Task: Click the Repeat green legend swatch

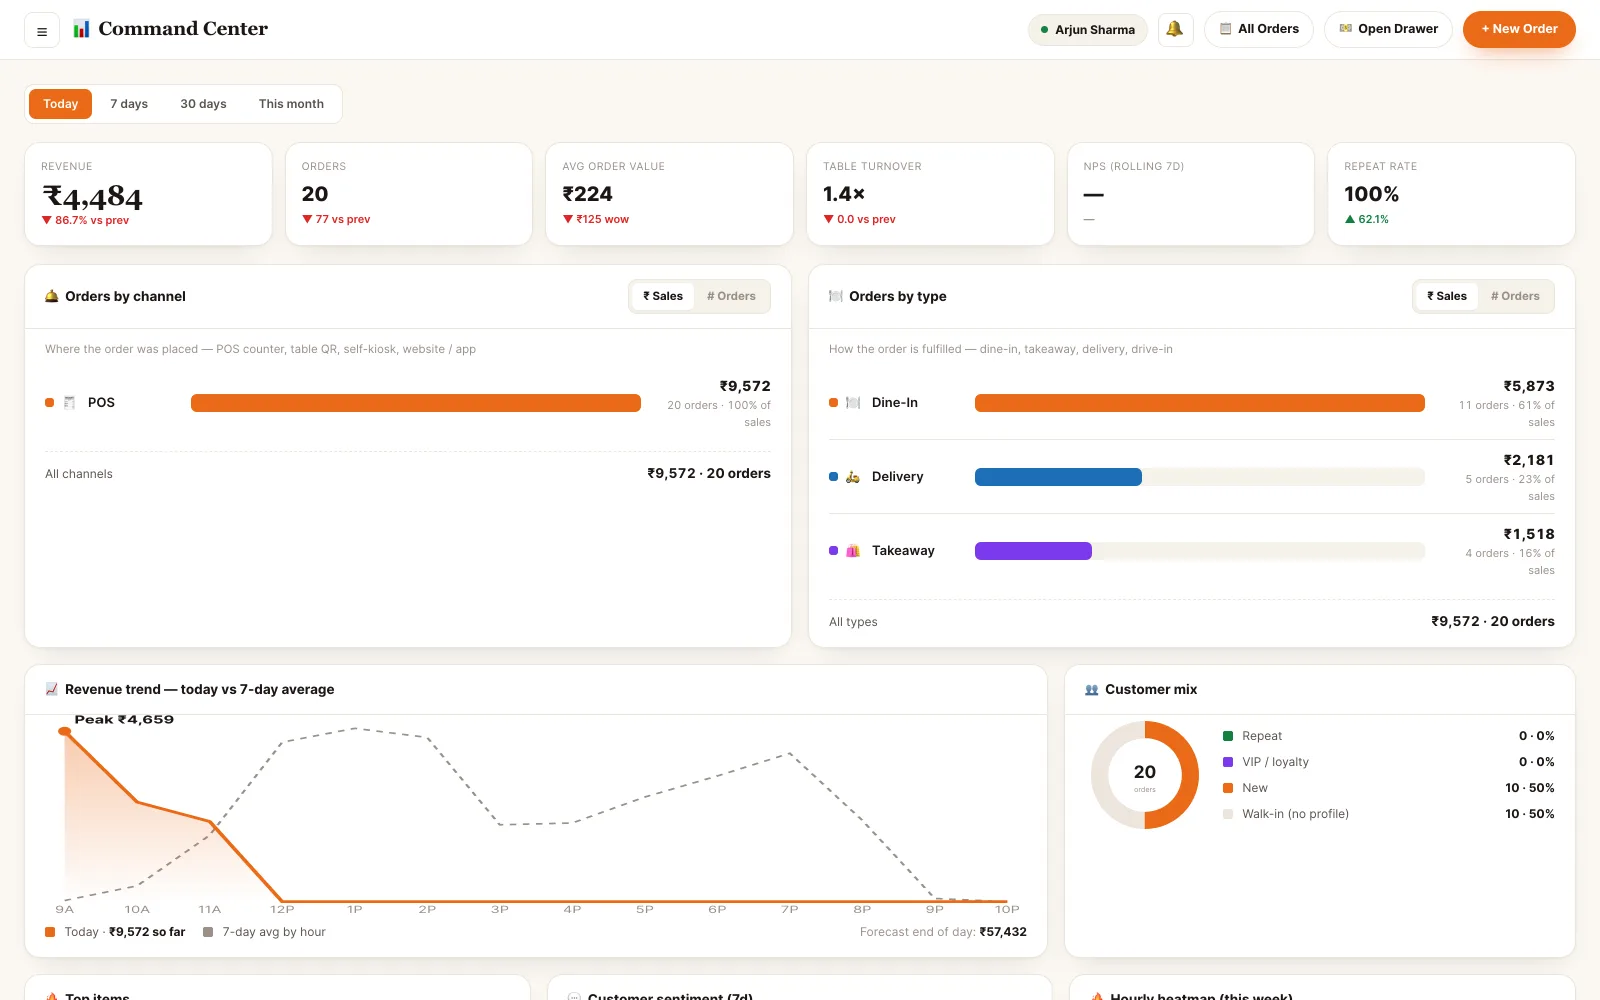Action: pos(1228,736)
